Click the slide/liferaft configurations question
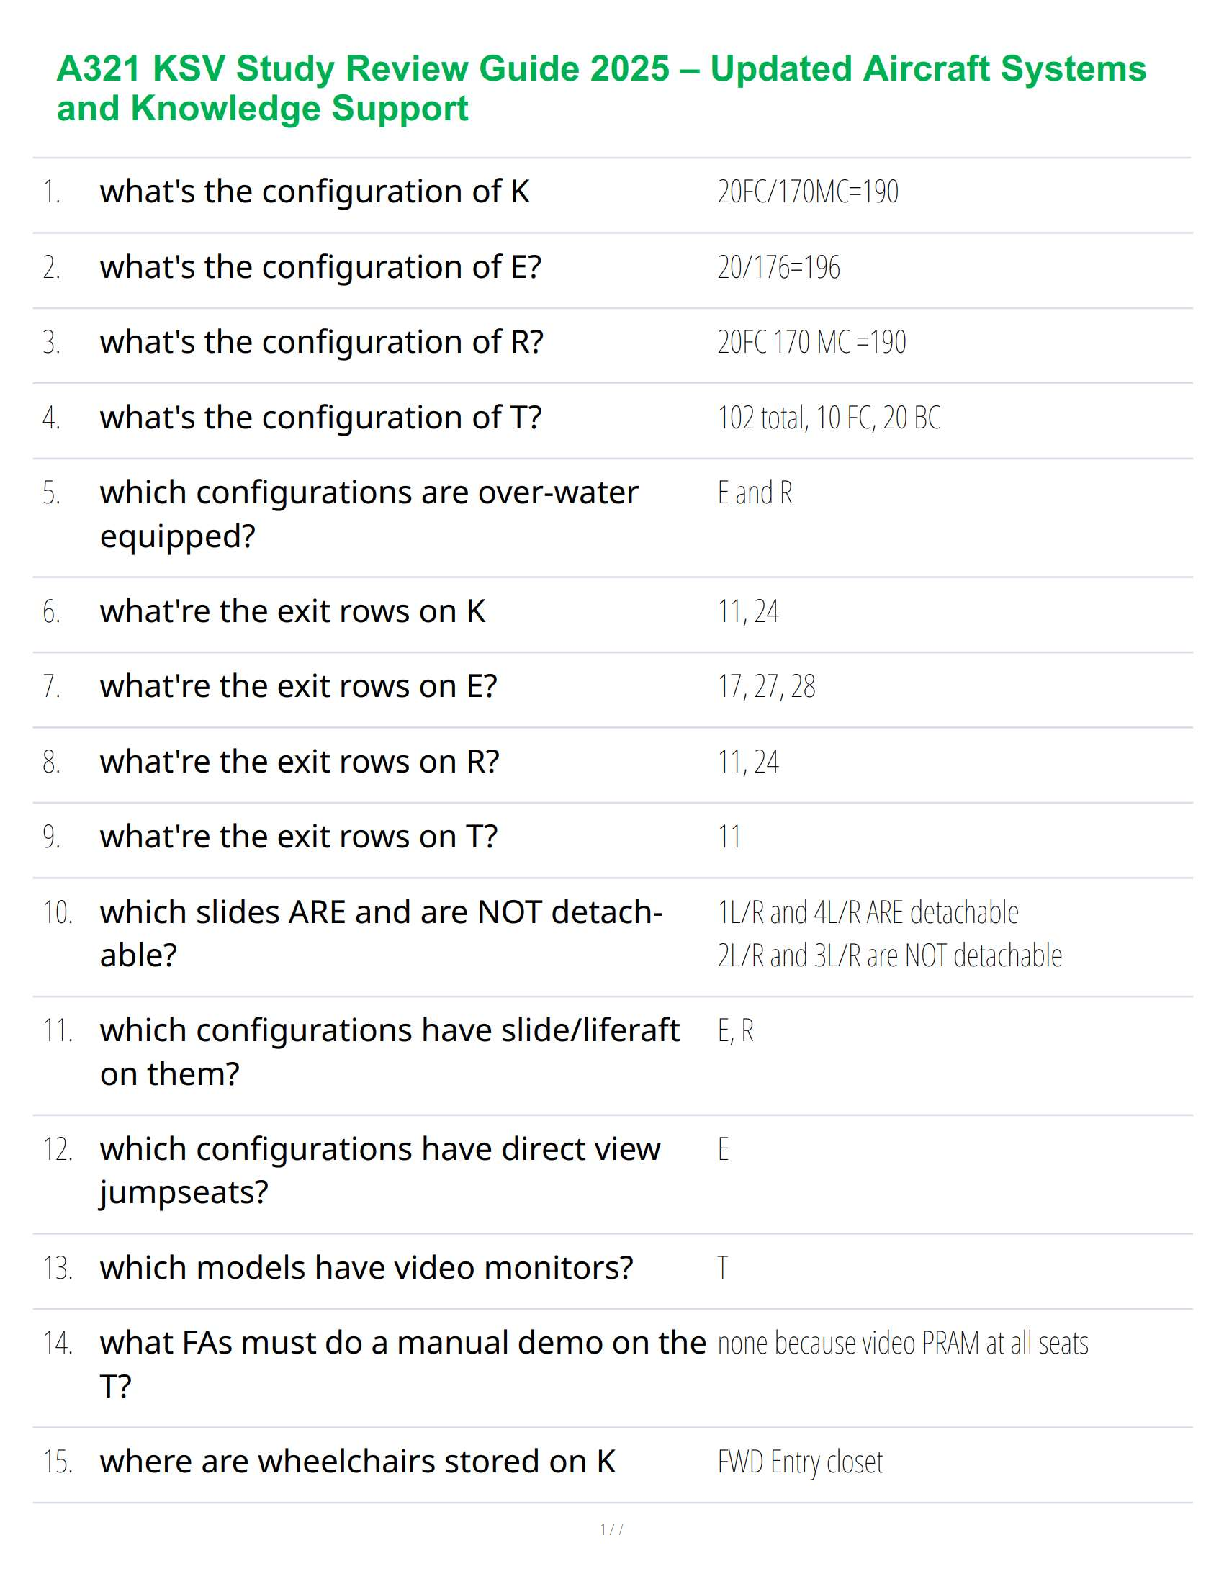Viewport: 1224px width, 1584px height. (x=389, y=1051)
